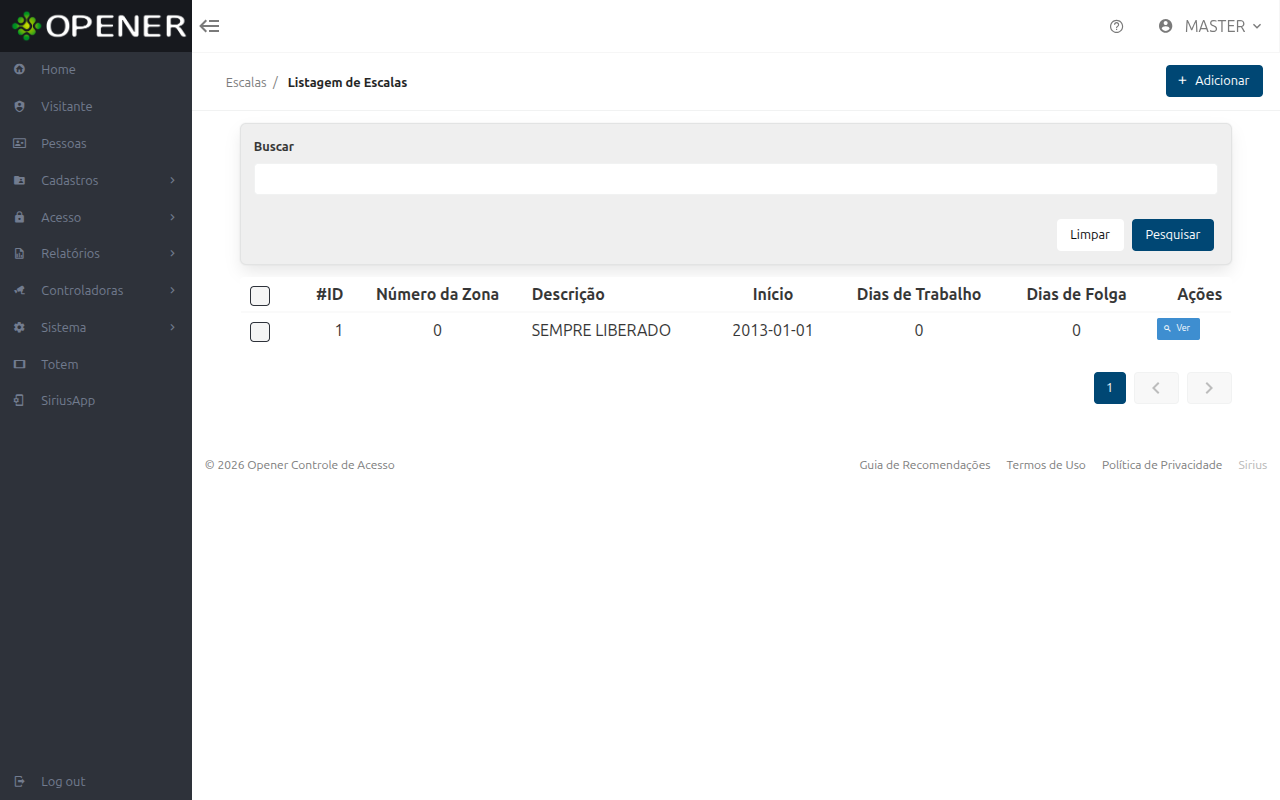Collapse the sidebar with the arrow-menu icon
1280x800 pixels.
210,26
